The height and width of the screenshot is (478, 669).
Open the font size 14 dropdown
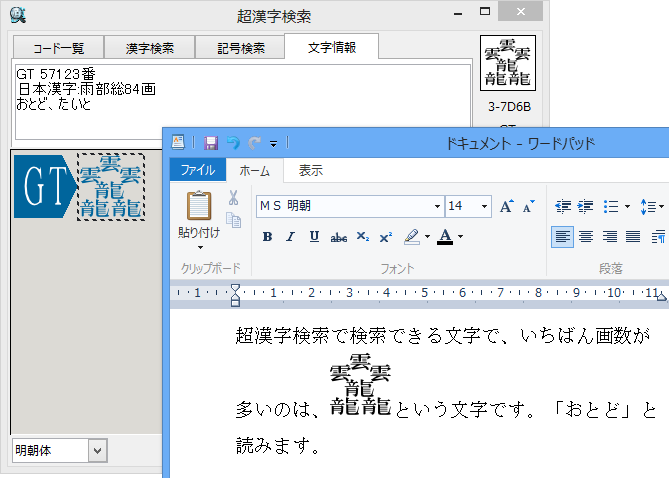coord(485,206)
